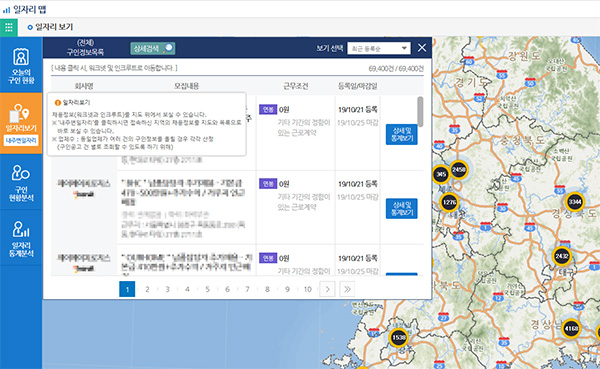
Task: Go to page 9 of listings
Action: click(x=287, y=289)
